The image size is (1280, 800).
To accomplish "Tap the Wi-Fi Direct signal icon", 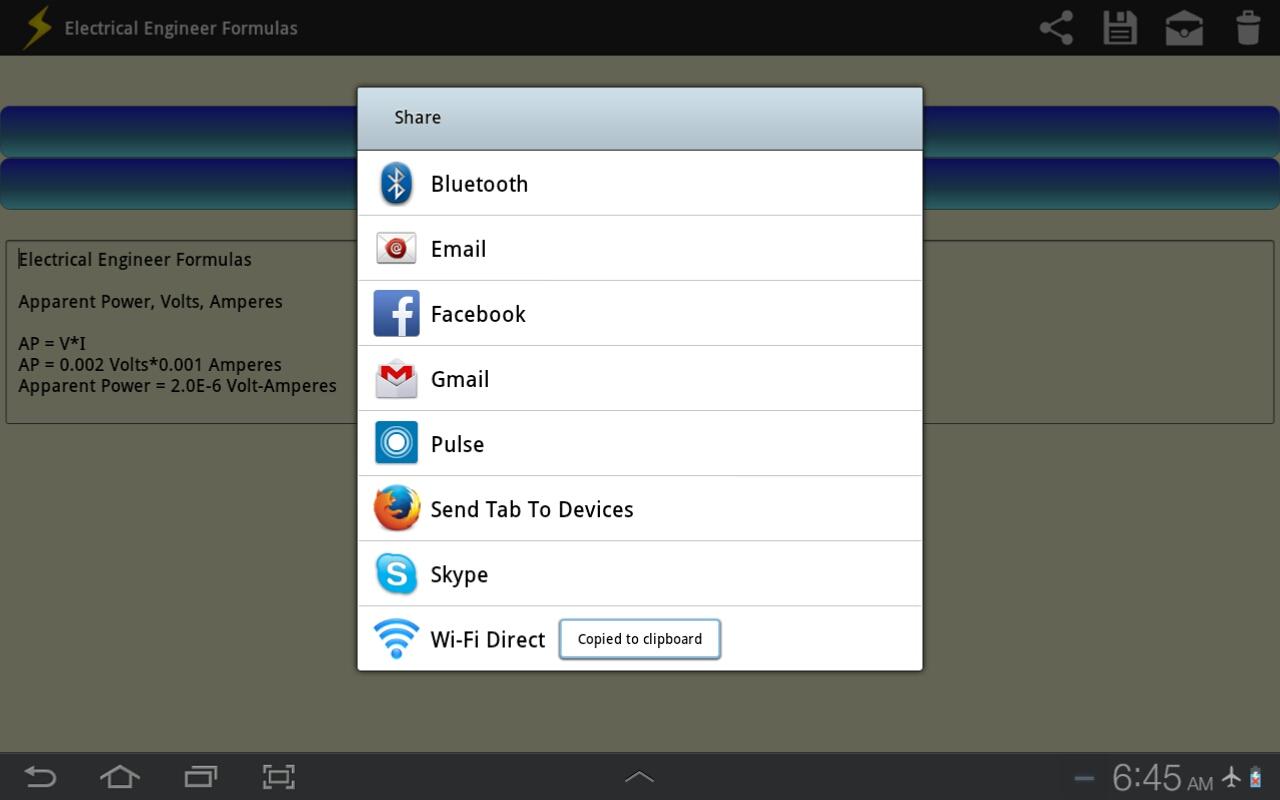I will point(396,638).
